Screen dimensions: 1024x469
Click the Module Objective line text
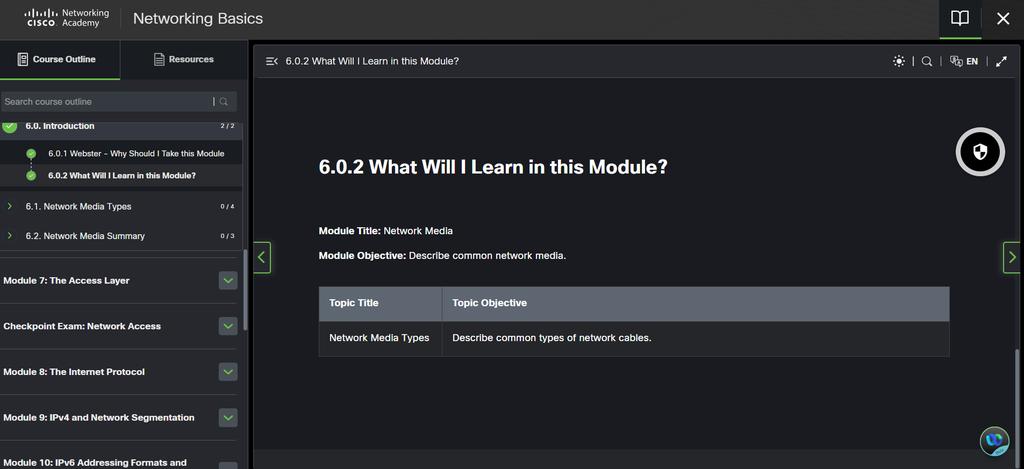pyautogui.click(x=442, y=255)
